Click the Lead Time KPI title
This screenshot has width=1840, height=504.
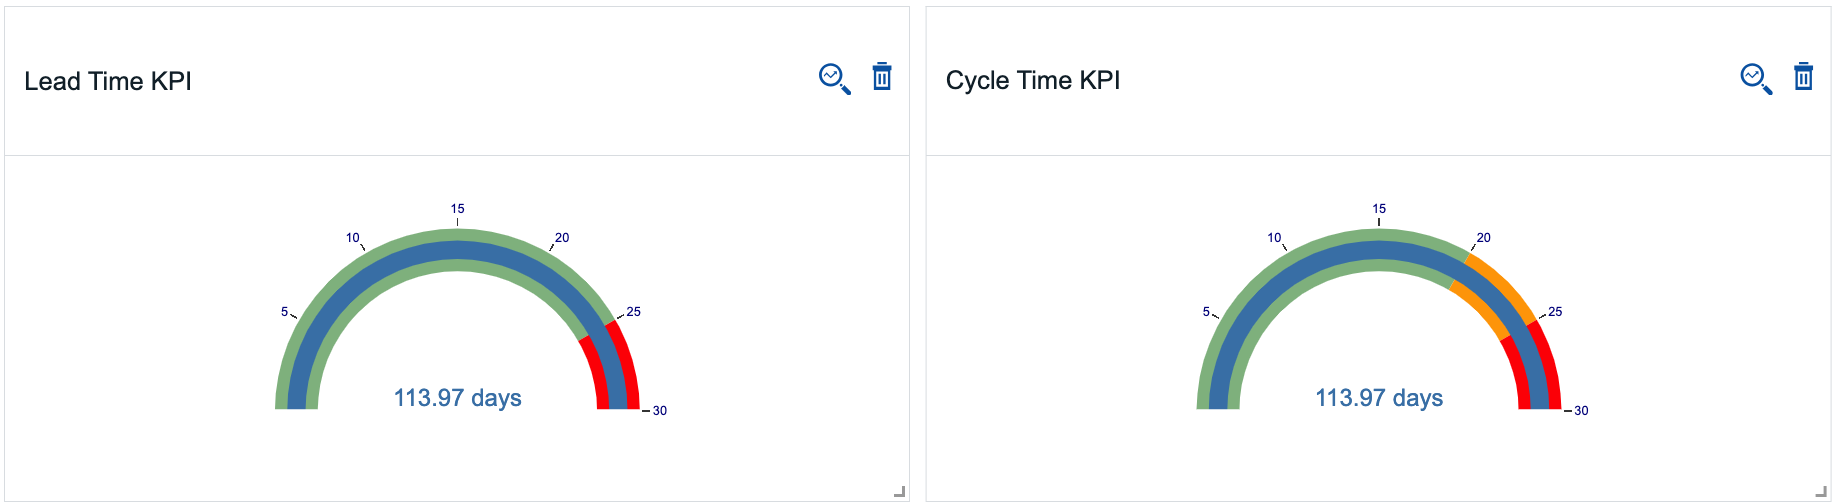108,81
